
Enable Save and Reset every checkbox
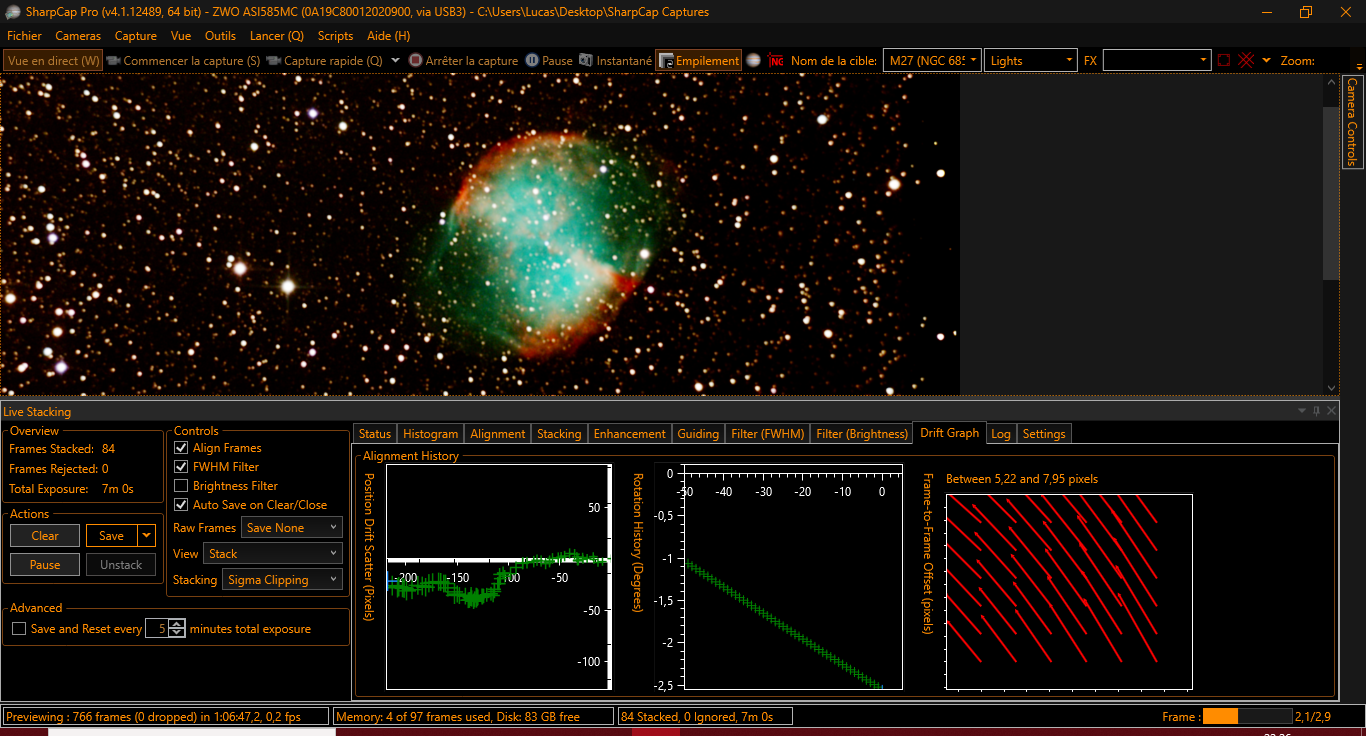pos(19,629)
